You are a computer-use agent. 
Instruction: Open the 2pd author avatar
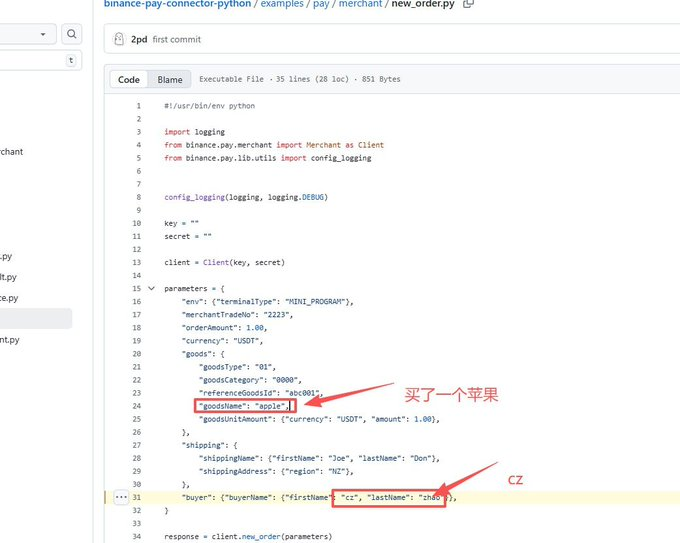coord(119,39)
